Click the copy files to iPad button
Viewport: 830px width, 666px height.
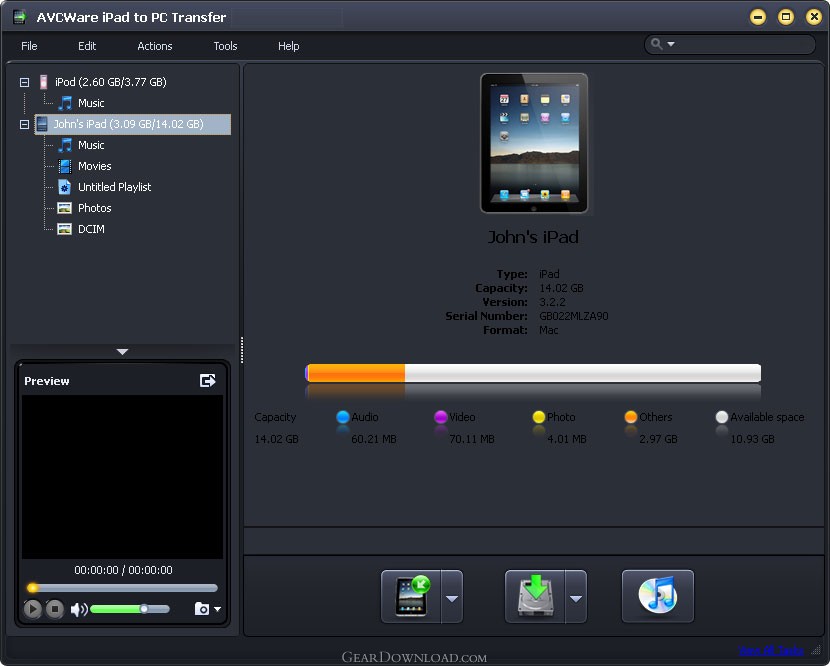(411, 597)
